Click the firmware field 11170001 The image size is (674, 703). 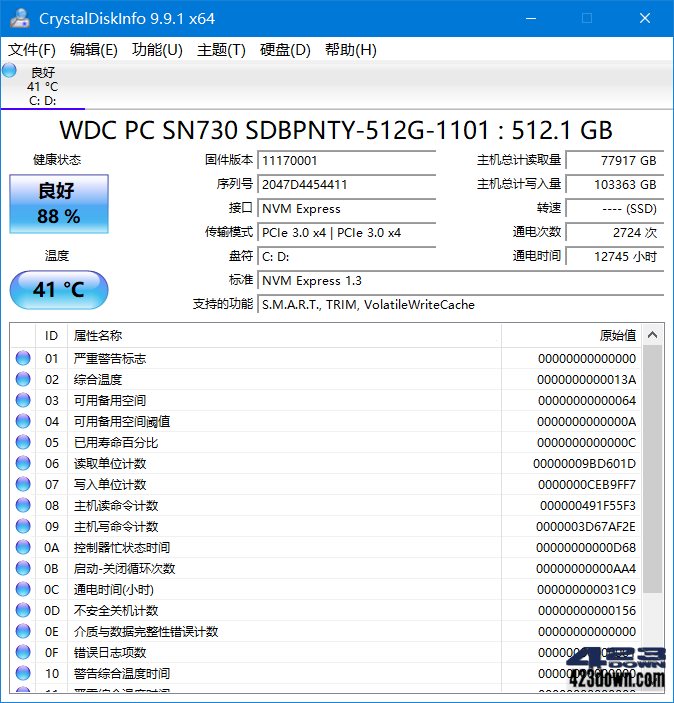pyautogui.click(x=347, y=161)
